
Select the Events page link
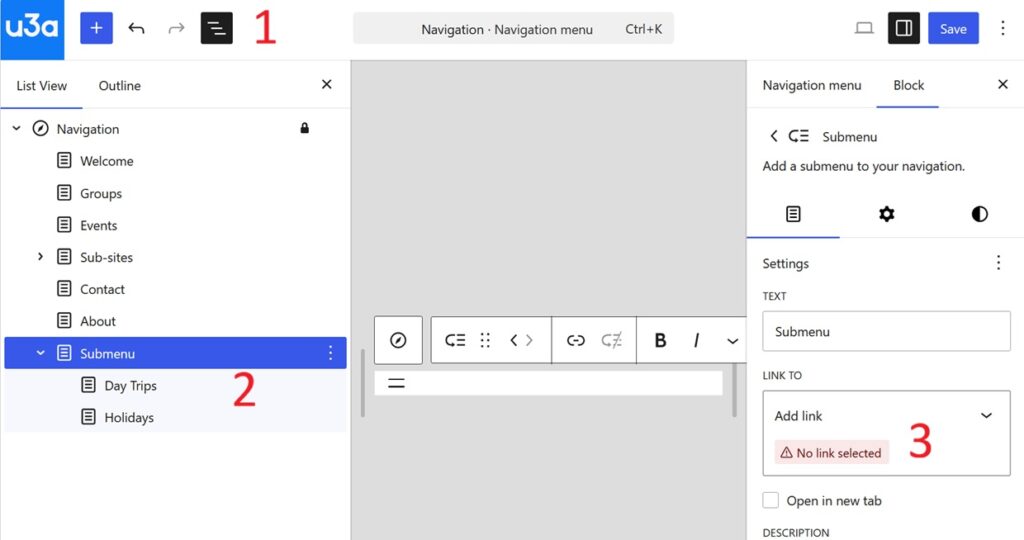click(x=99, y=225)
